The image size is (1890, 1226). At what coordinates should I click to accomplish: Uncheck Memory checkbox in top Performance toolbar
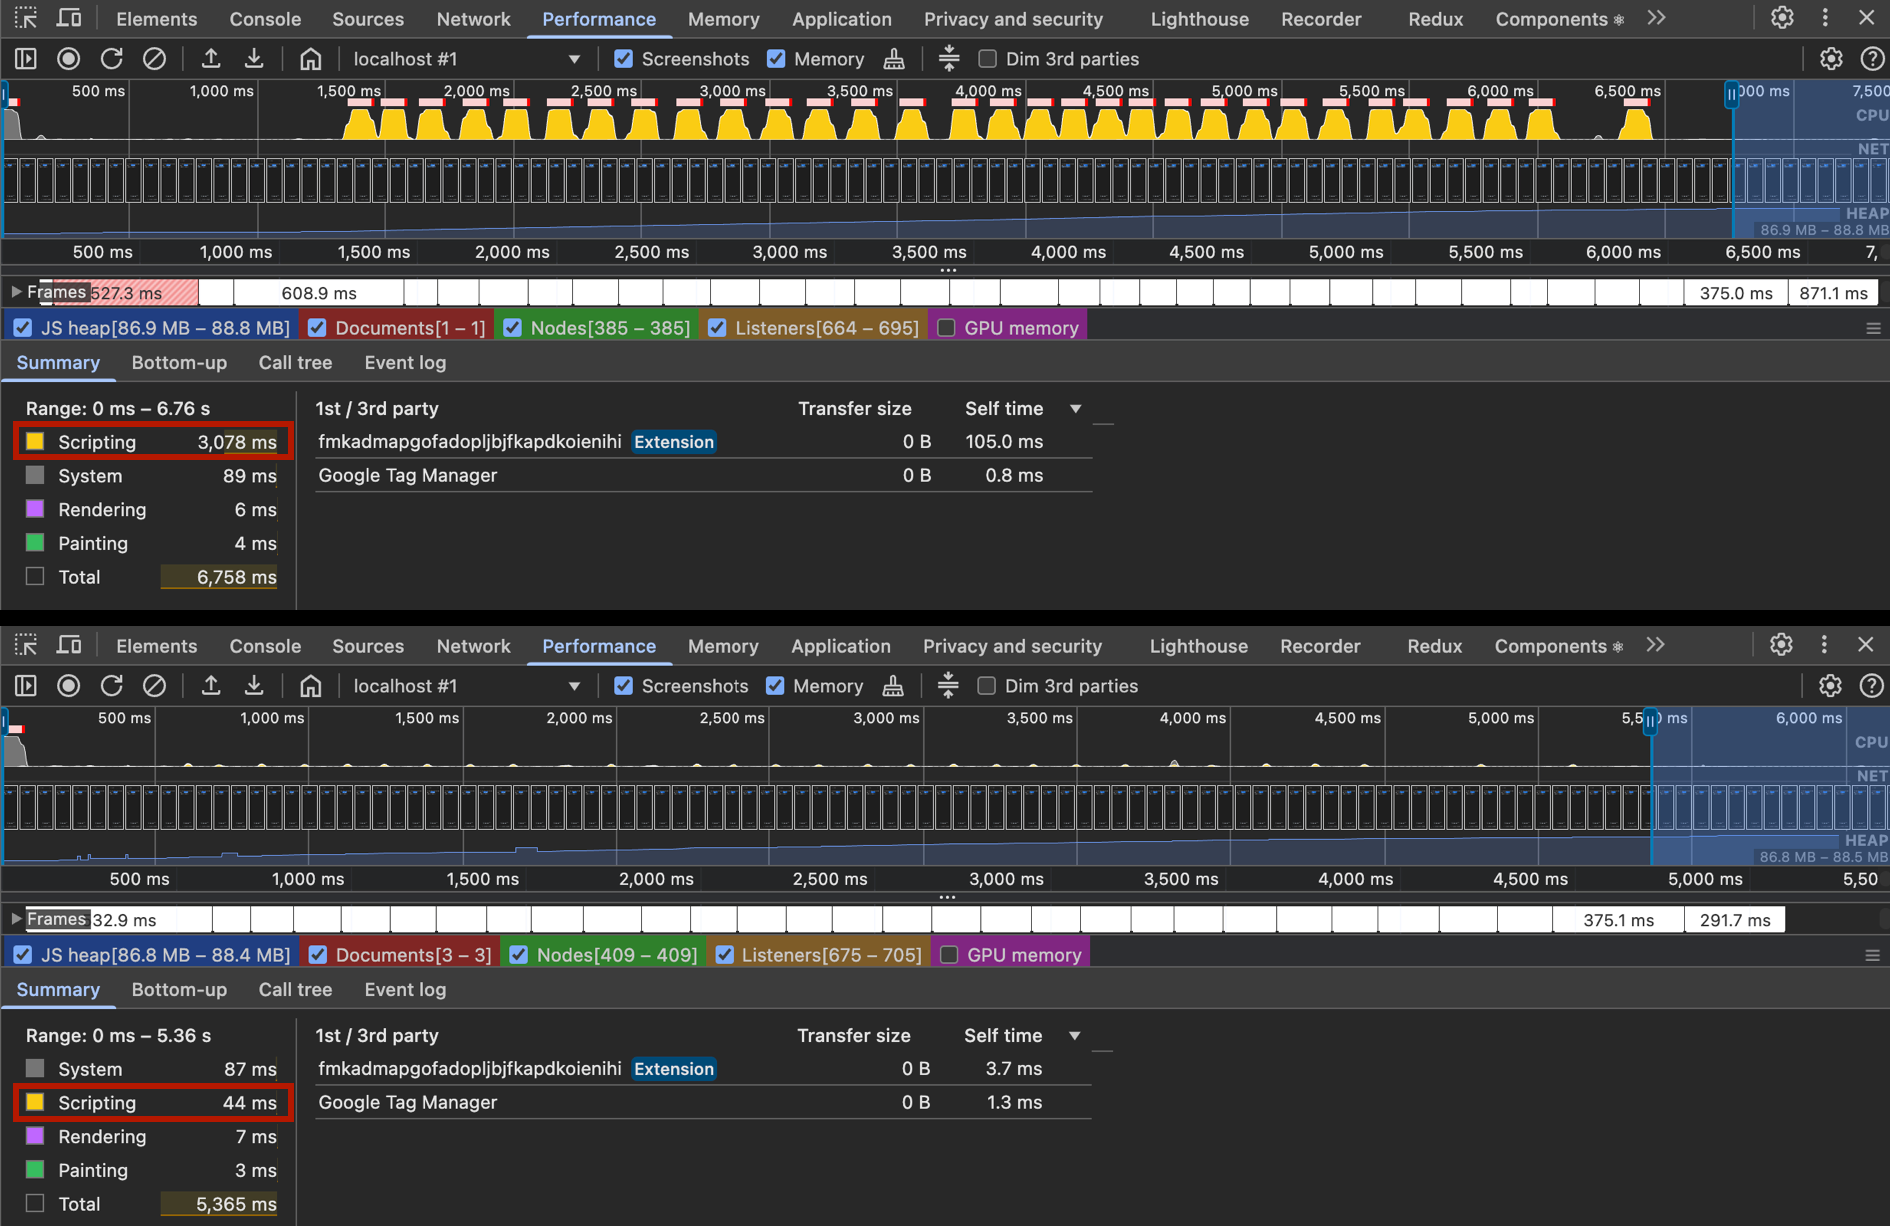pos(776,59)
